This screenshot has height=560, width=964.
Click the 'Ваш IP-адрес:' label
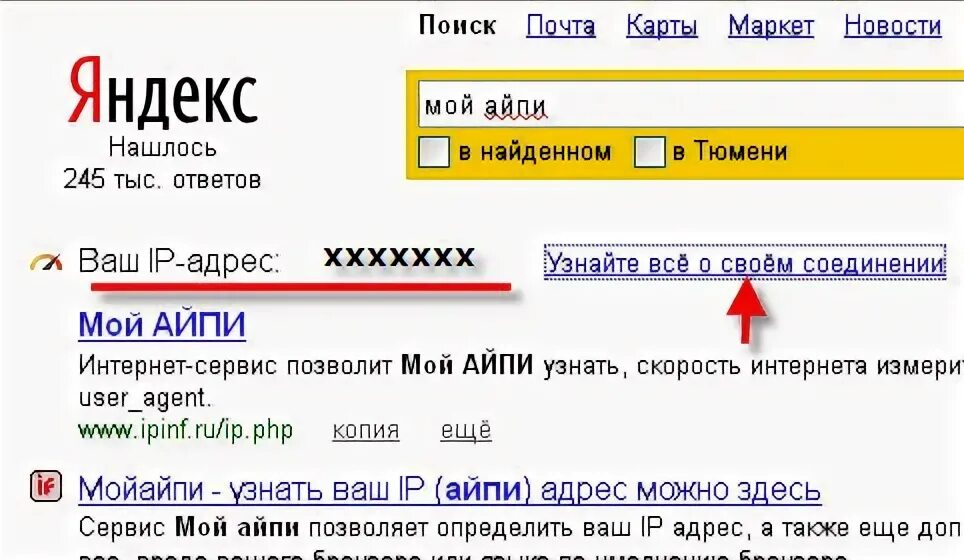(179, 262)
